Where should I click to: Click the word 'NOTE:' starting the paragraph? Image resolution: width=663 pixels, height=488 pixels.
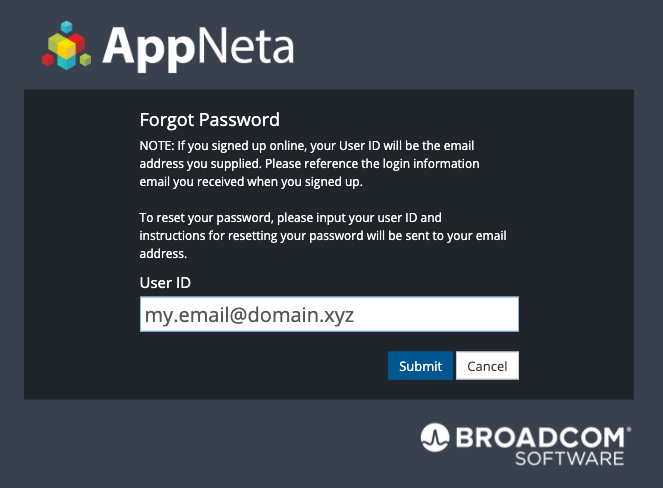coord(156,145)
